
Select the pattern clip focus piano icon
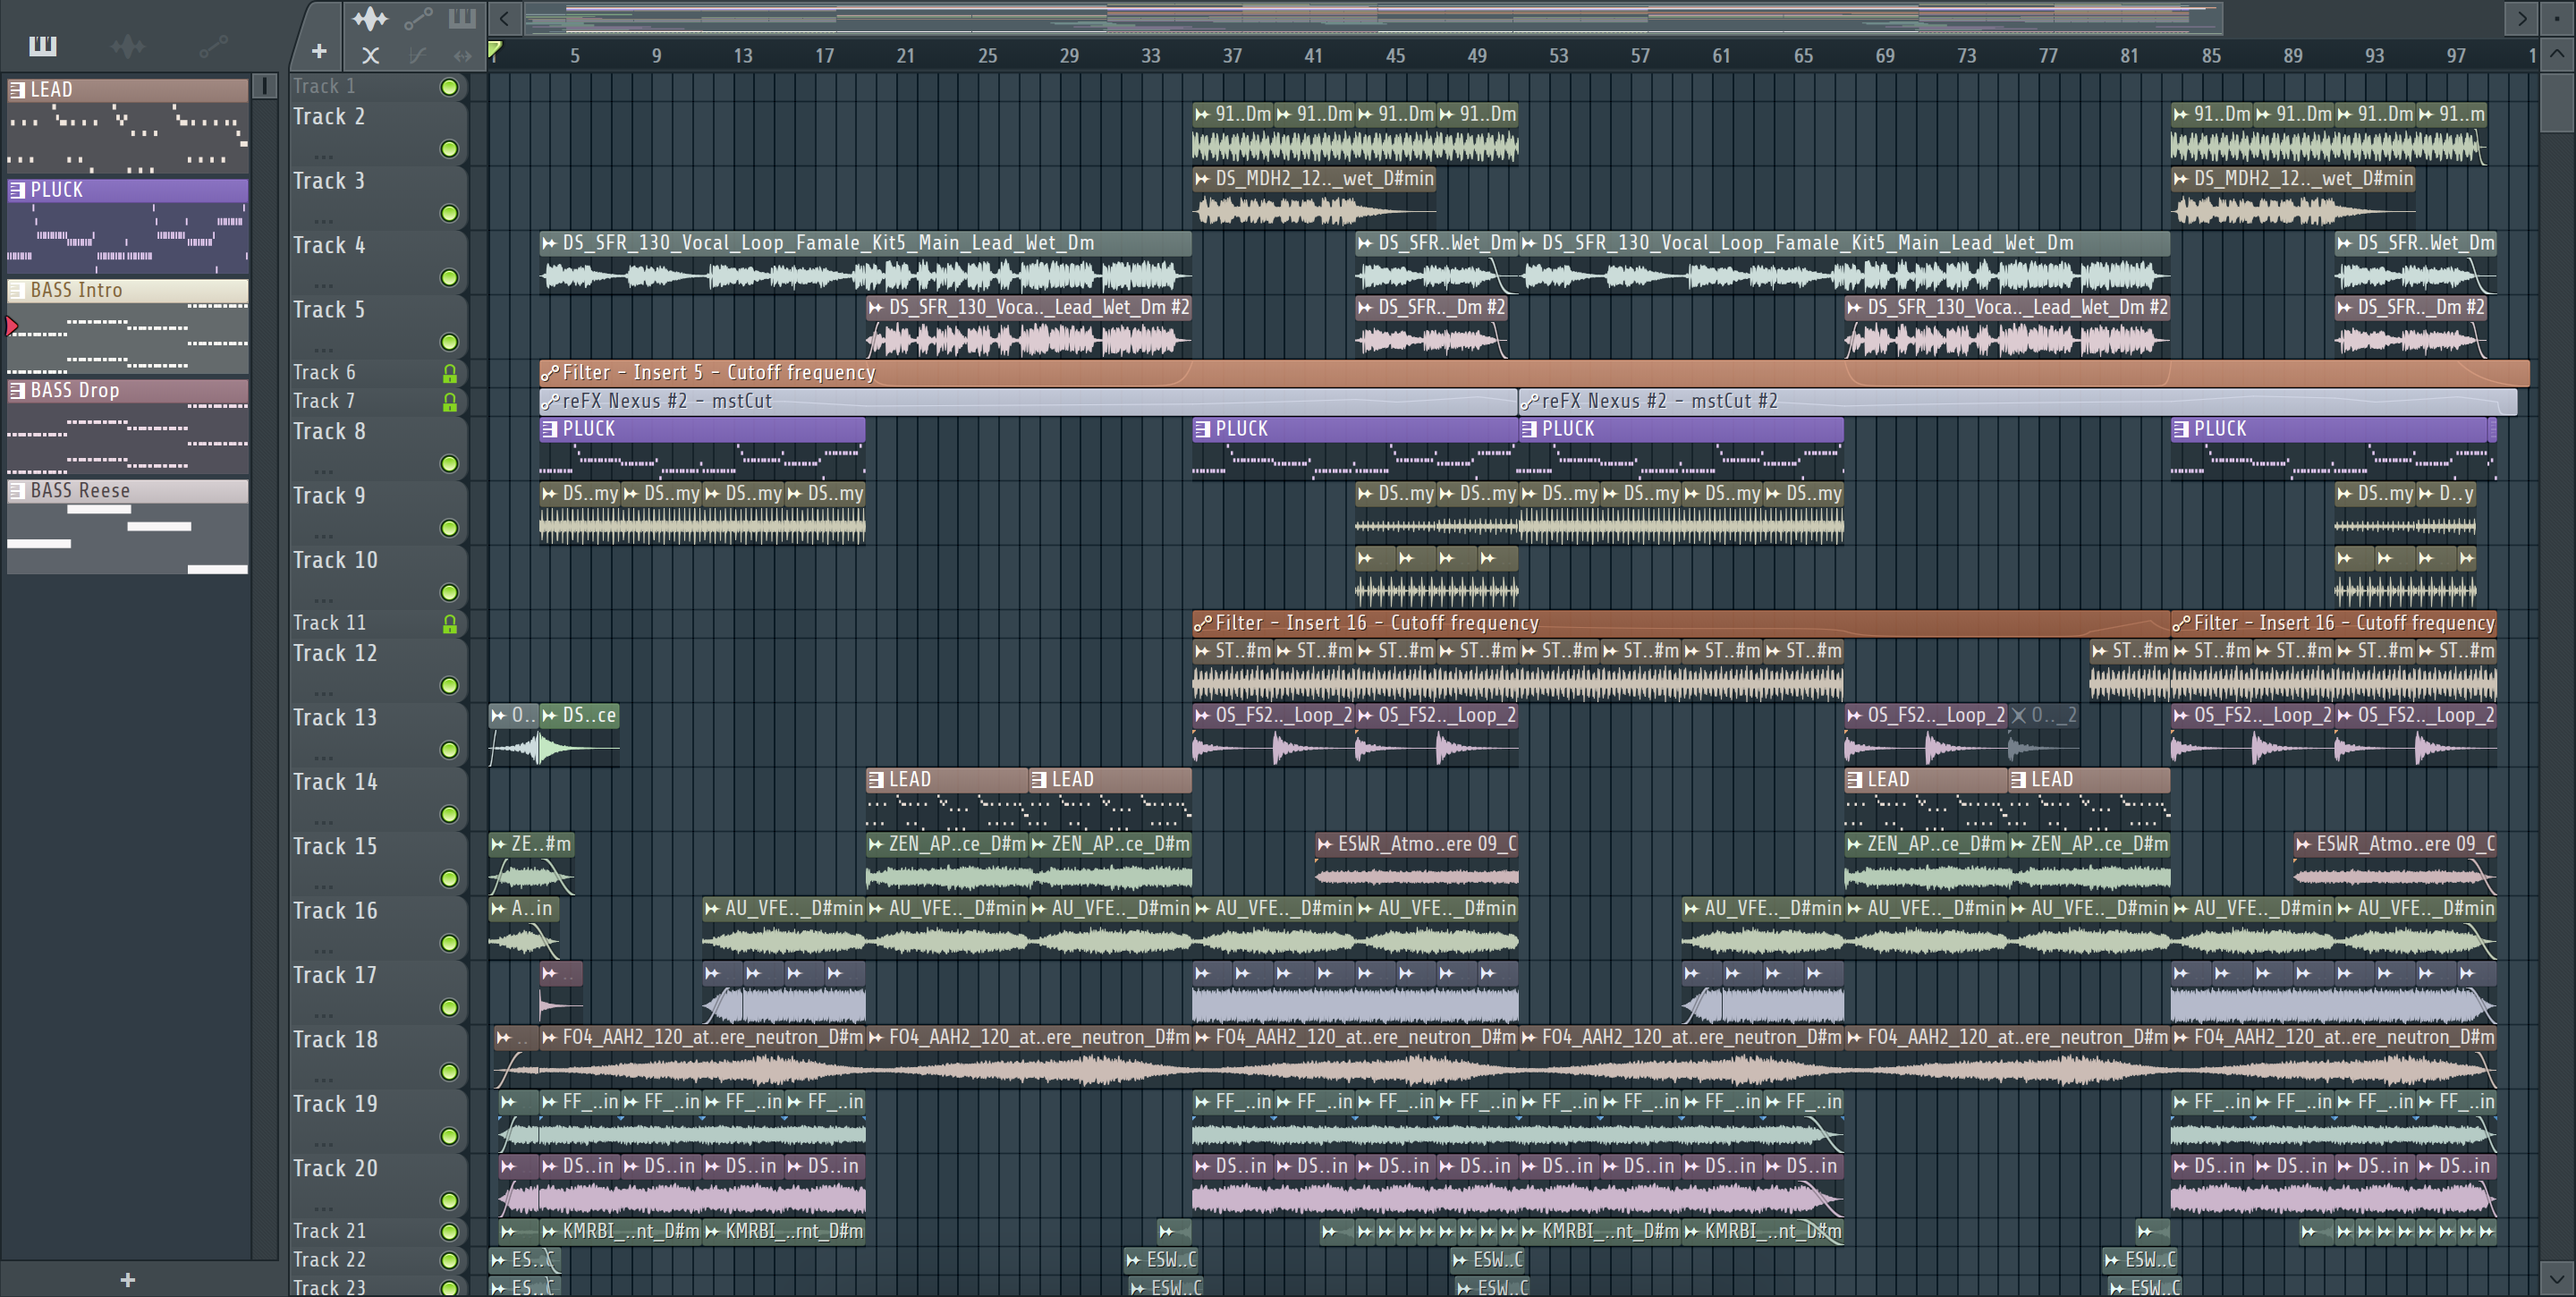tap(462, 18)
